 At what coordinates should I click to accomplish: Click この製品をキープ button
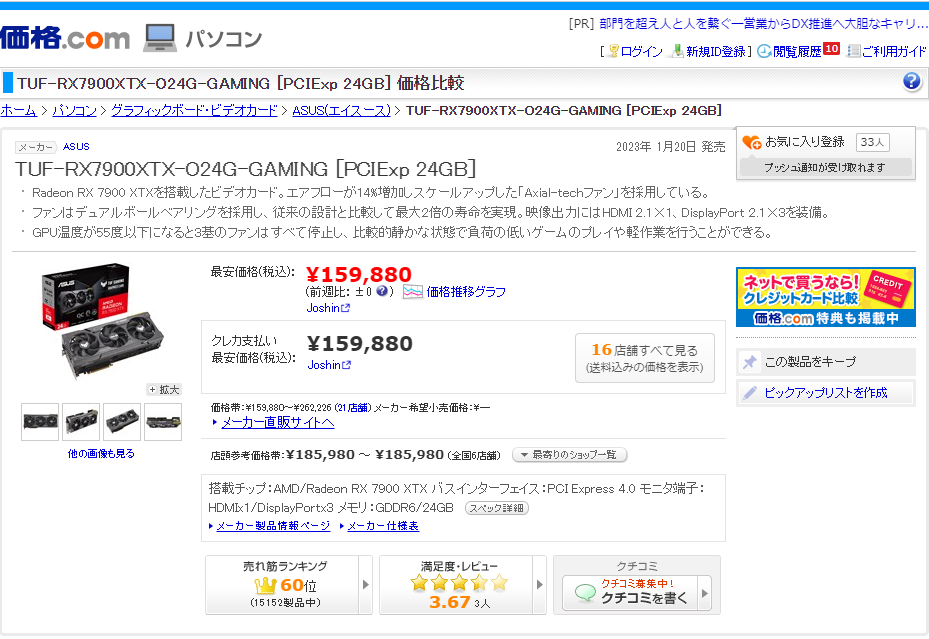(826, 361)
